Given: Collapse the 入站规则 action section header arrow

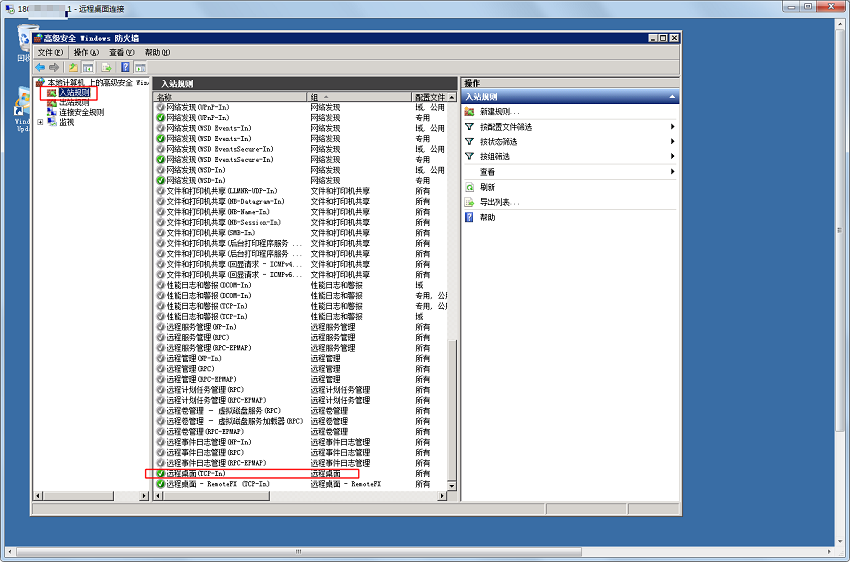Looking at the screenshot, I should pos(672,97).
